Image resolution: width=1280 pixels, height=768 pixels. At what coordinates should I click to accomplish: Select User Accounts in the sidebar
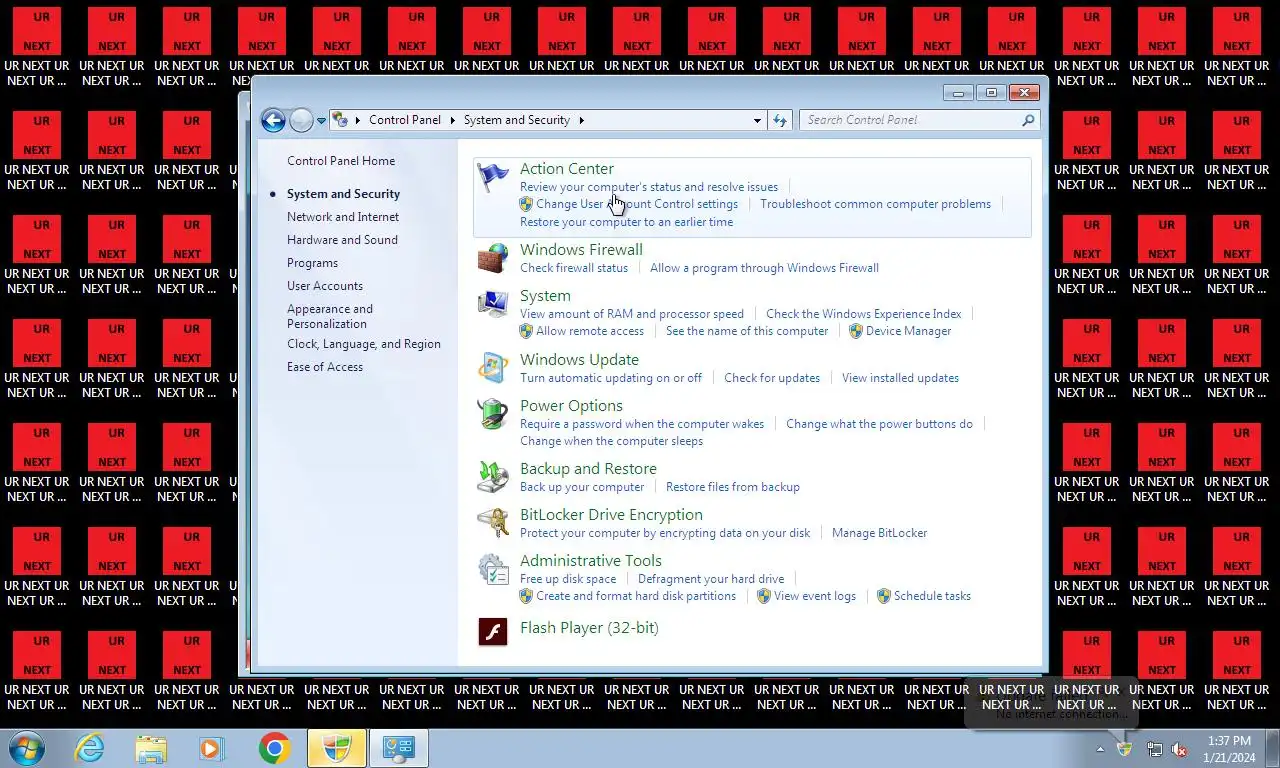(x=325, y=286)
